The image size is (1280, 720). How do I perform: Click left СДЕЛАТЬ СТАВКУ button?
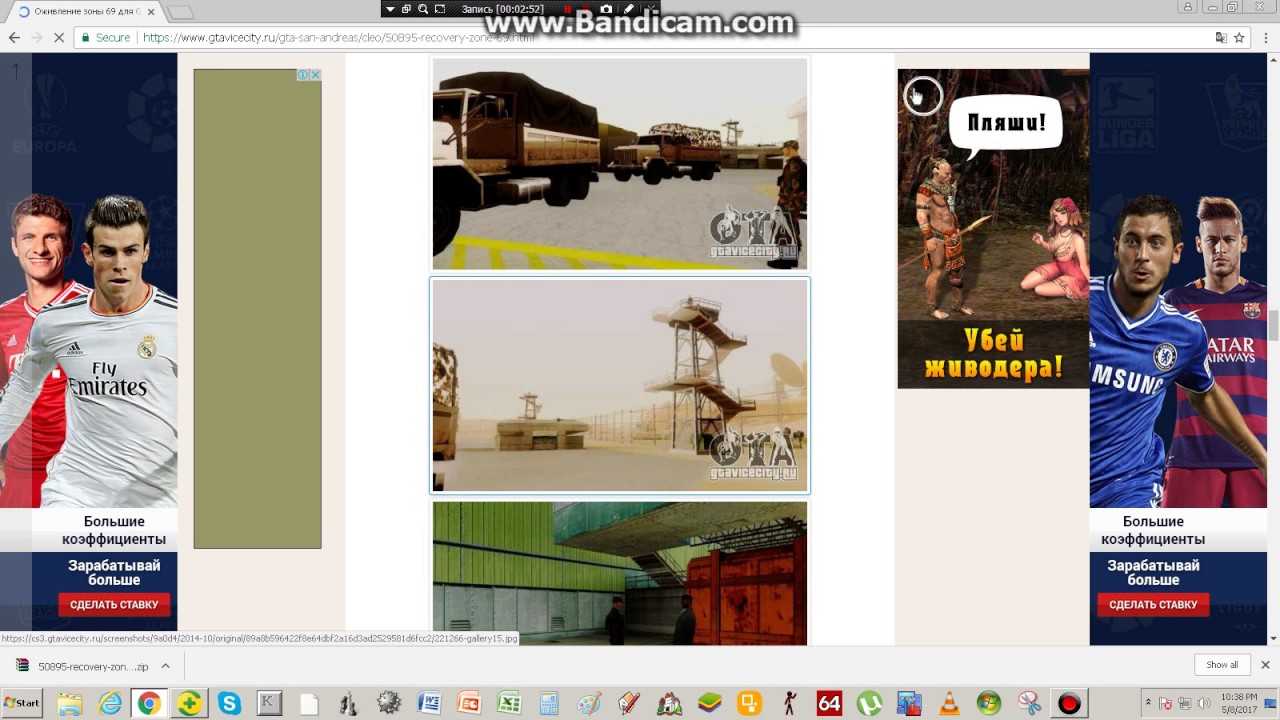(x=114, y=604)
